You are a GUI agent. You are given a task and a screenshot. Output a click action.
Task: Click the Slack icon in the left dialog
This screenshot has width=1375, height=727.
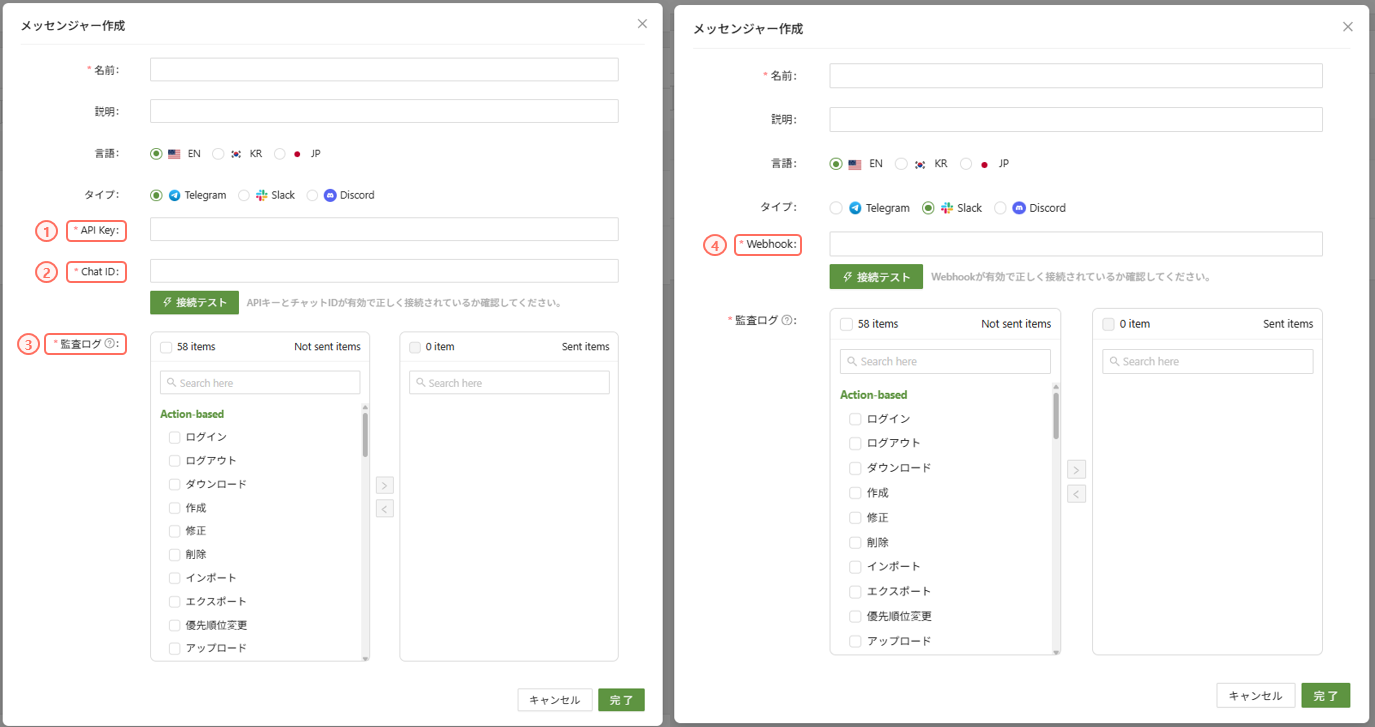coord(262,196)
